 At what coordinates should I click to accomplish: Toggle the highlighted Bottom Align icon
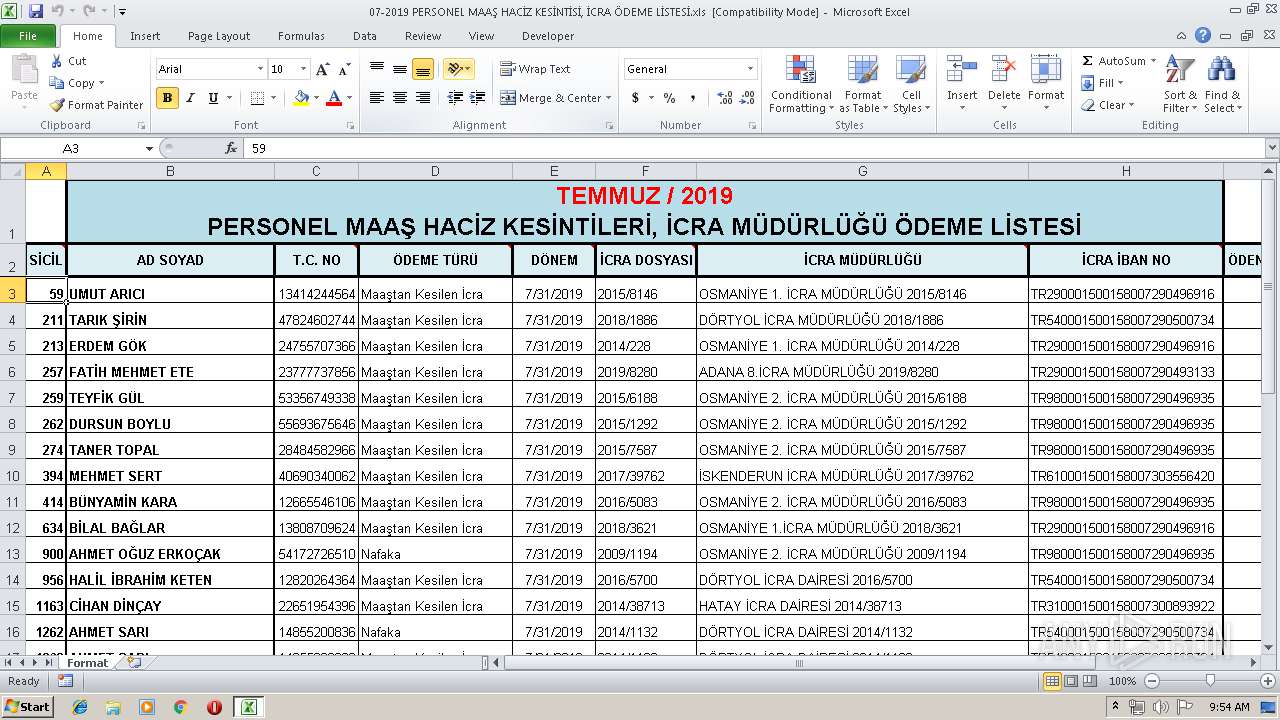click(x=423, y=69)
